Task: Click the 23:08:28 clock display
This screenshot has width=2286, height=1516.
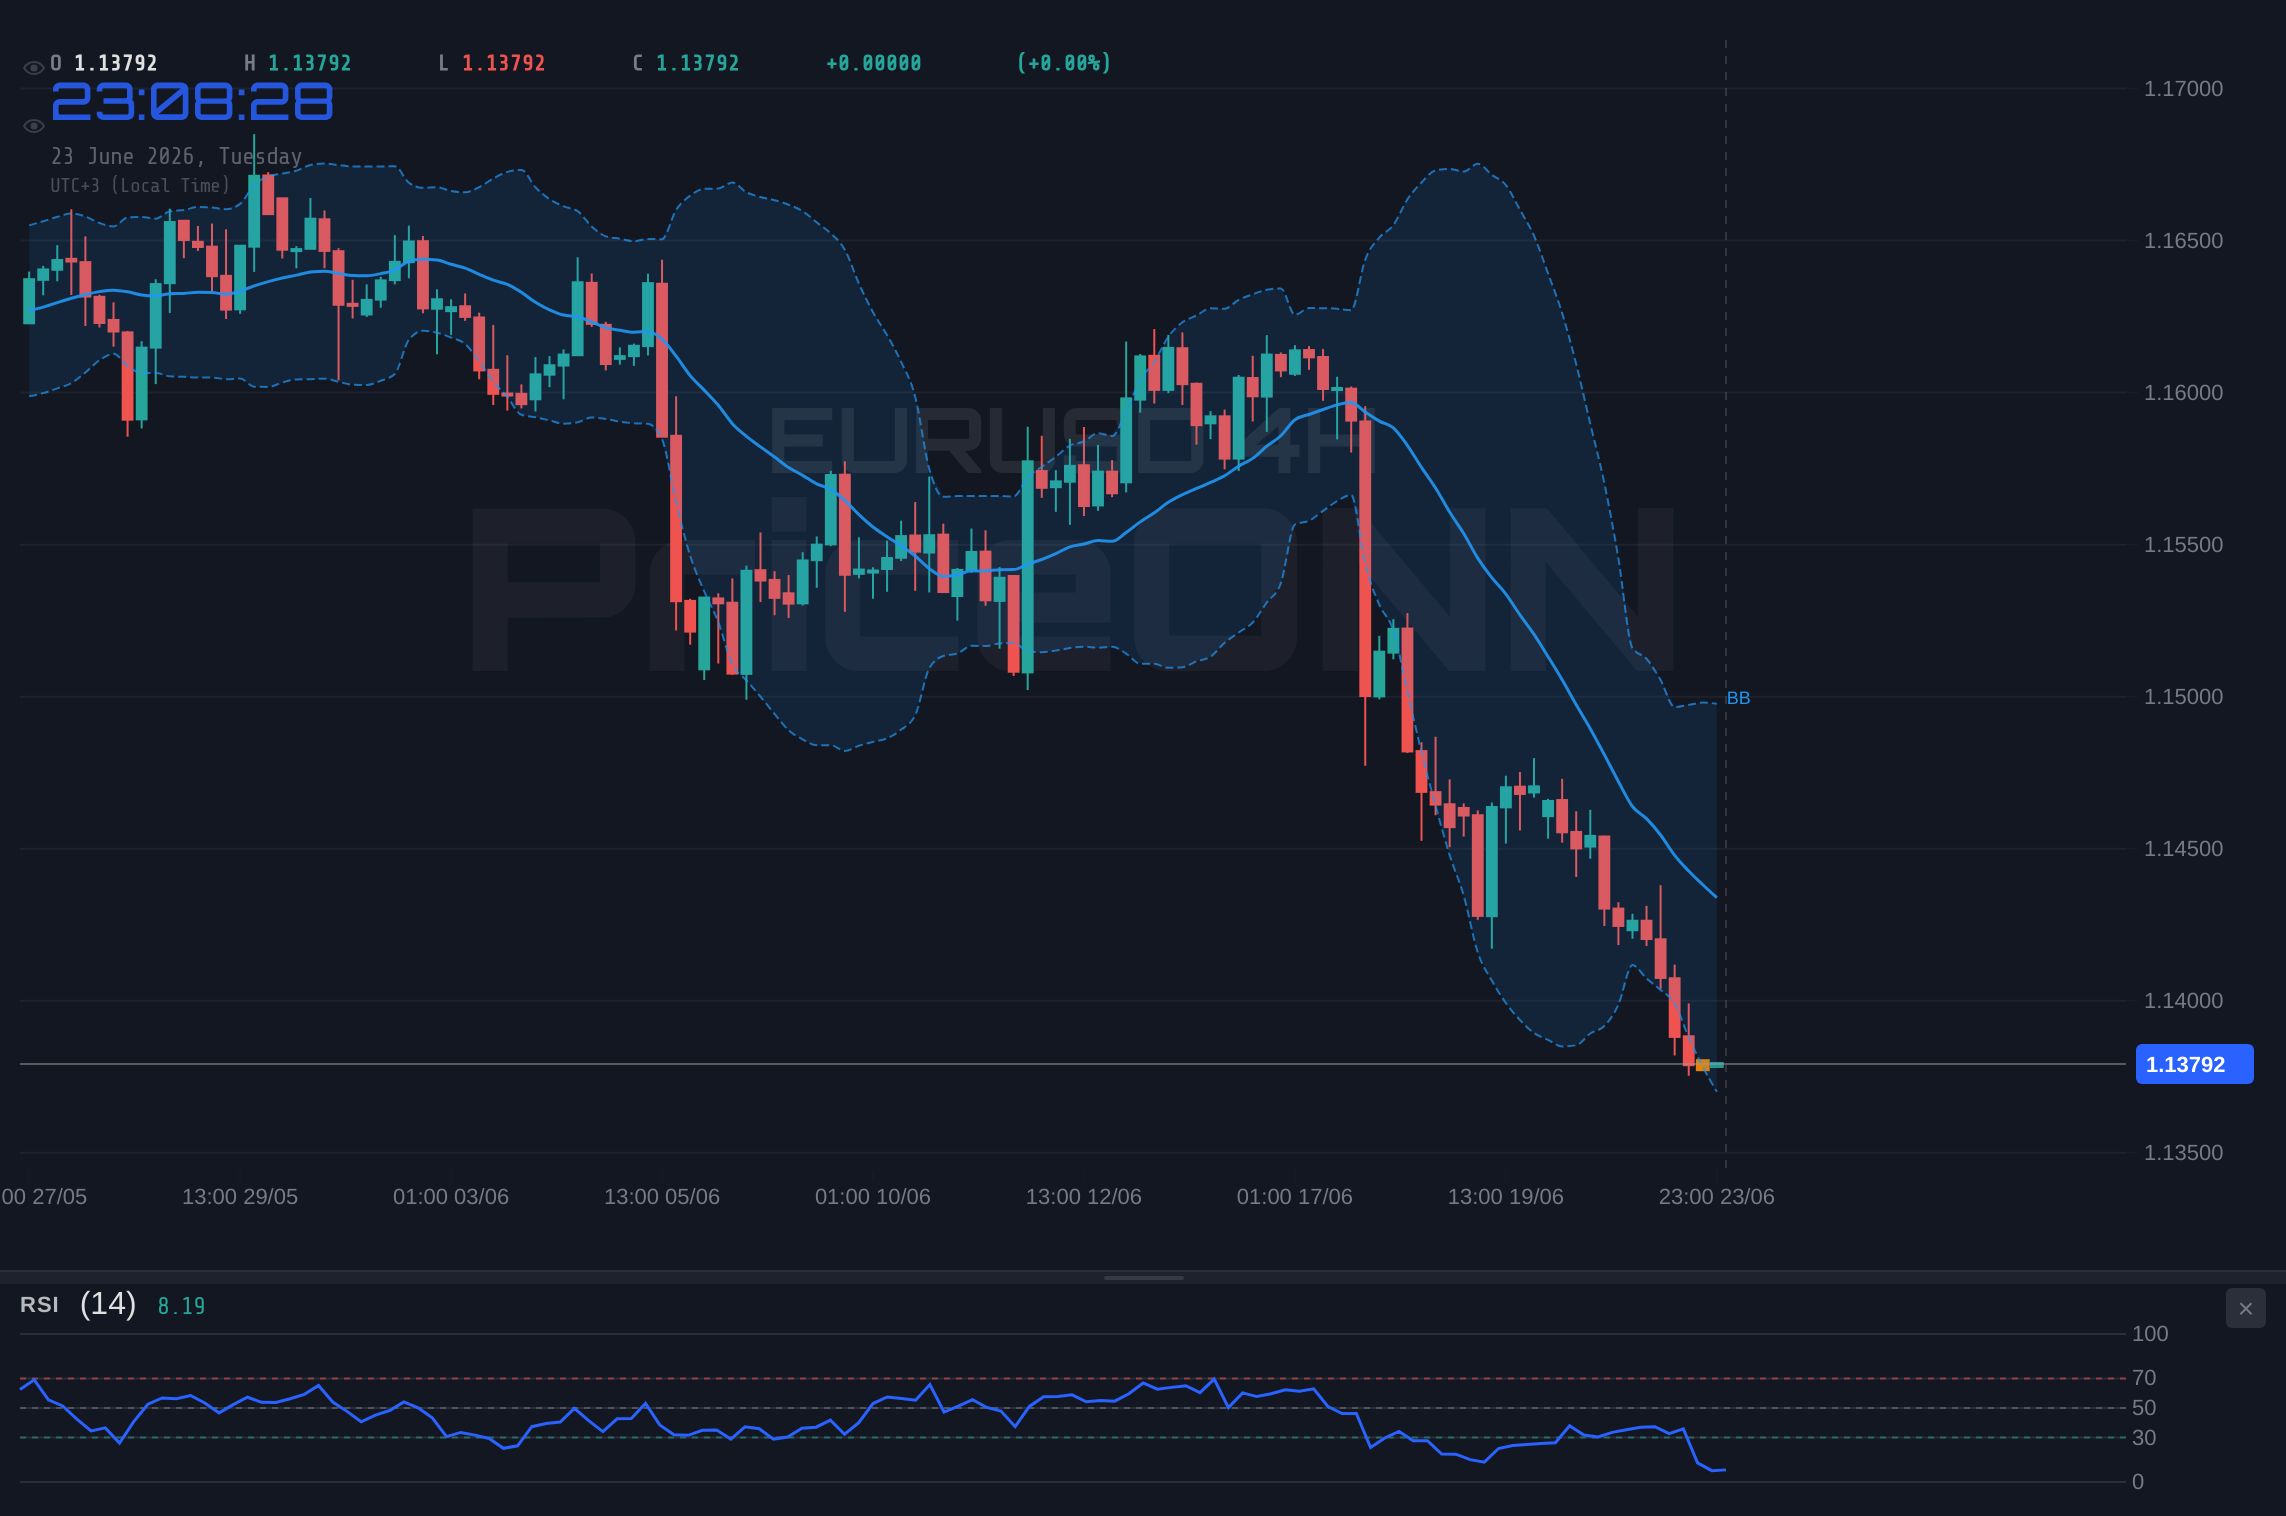Action: point(192,102)
